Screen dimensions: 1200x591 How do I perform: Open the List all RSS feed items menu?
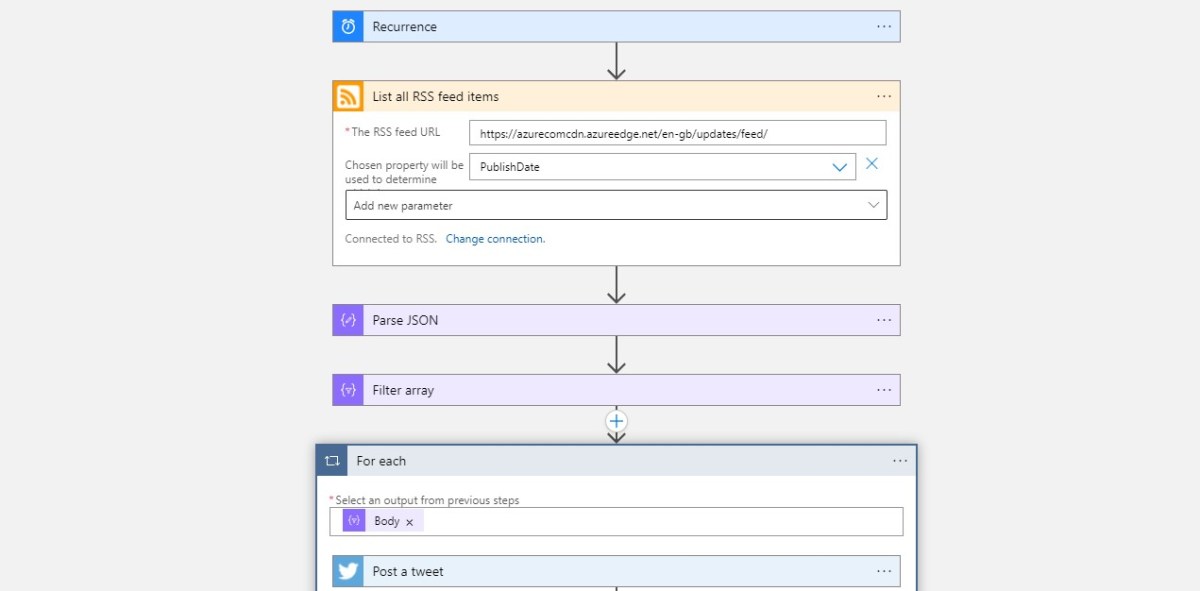coord(883,96)
